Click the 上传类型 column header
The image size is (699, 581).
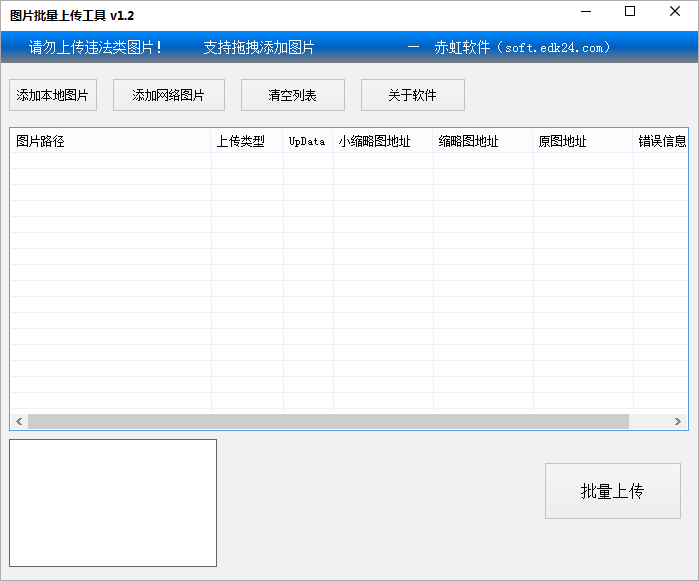tap(247, 141)
